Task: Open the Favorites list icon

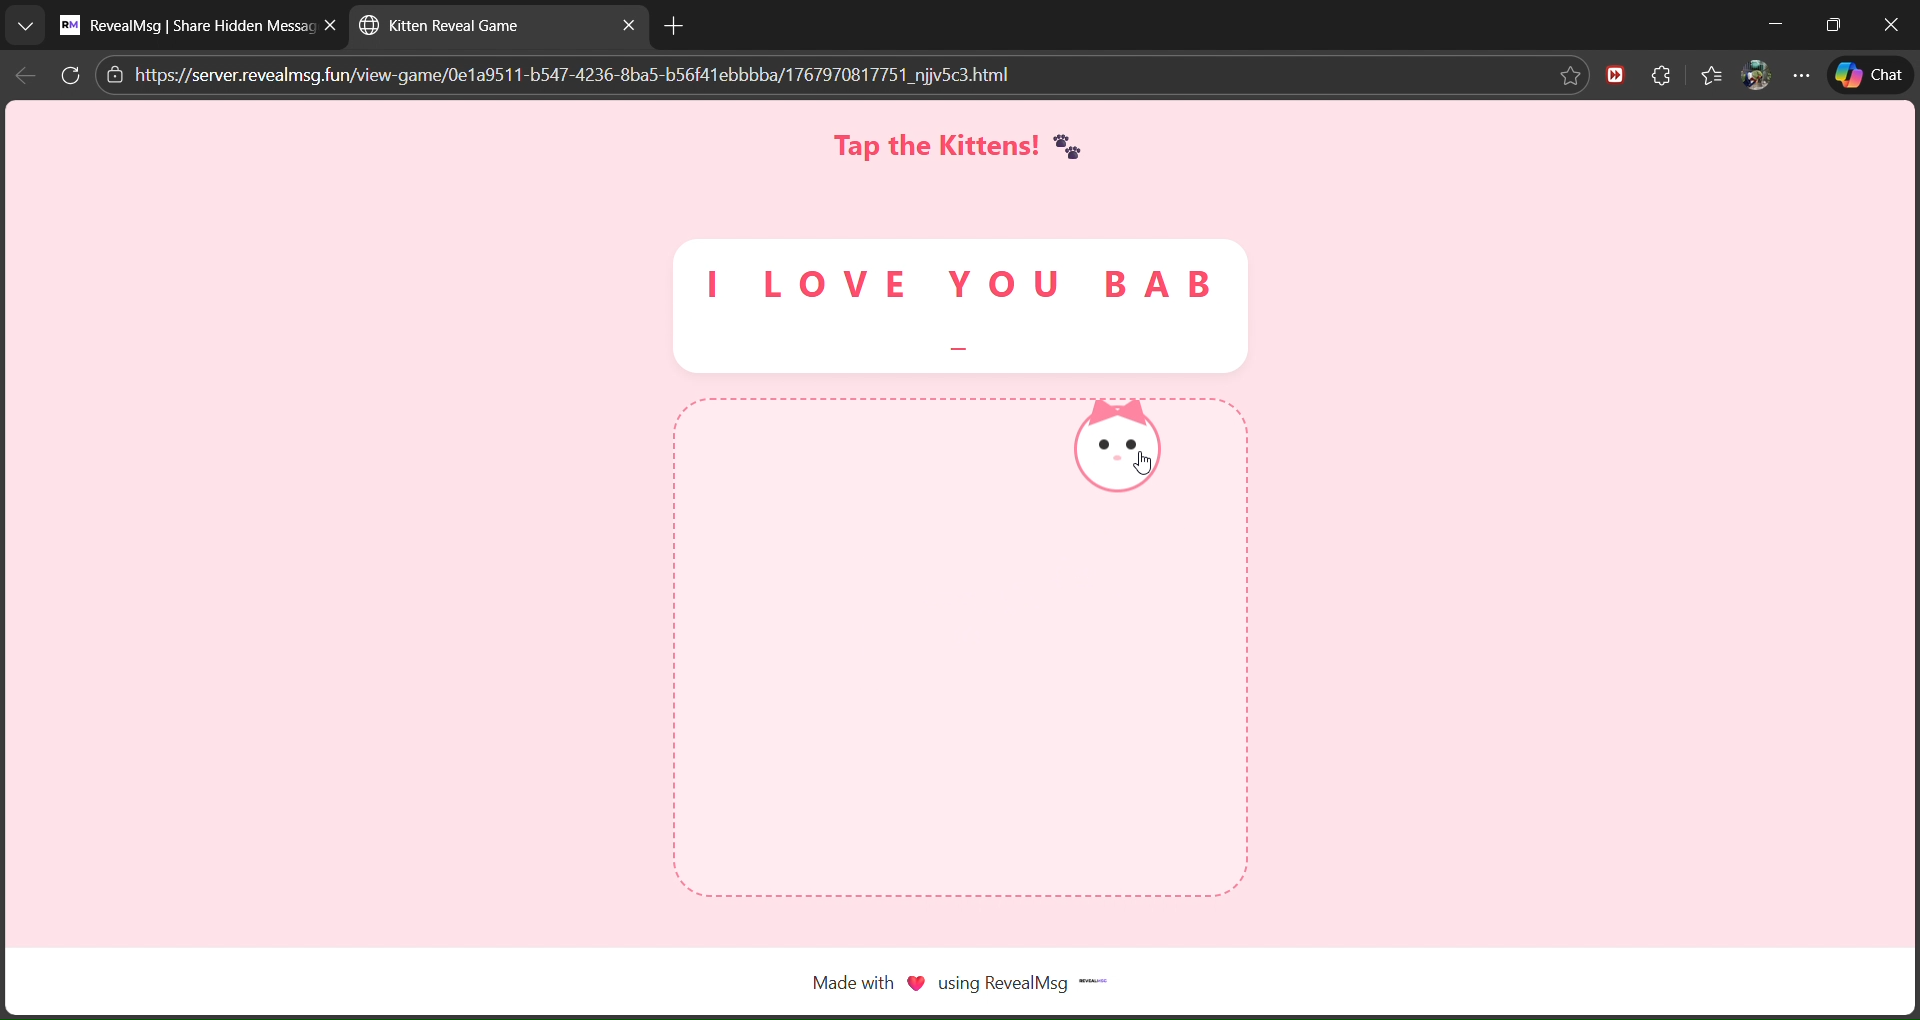Action: pyautogui.click(x=1711, y=76)
